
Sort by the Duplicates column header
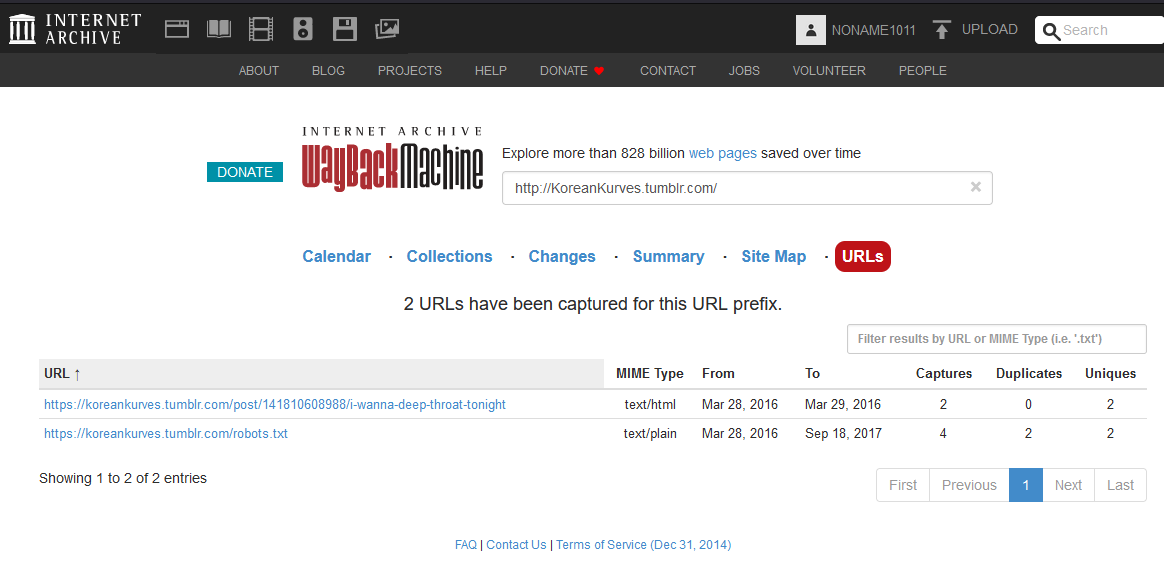click(1029, 374)
